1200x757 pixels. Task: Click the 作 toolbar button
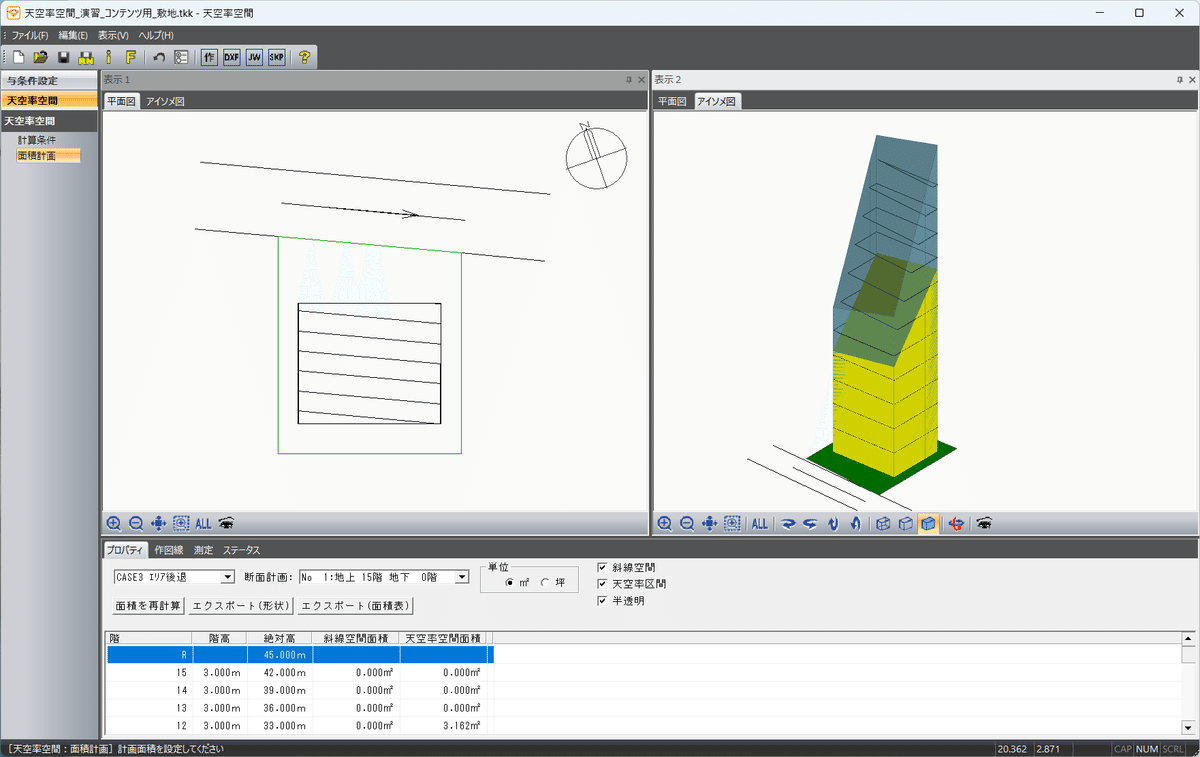pyautogui.click(x=210, y=57)
